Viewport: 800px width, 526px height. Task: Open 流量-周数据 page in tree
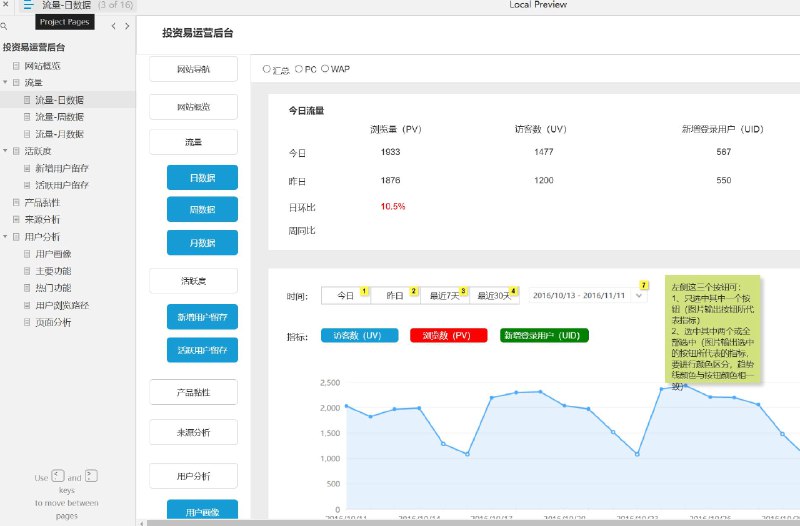click(59, 117)
